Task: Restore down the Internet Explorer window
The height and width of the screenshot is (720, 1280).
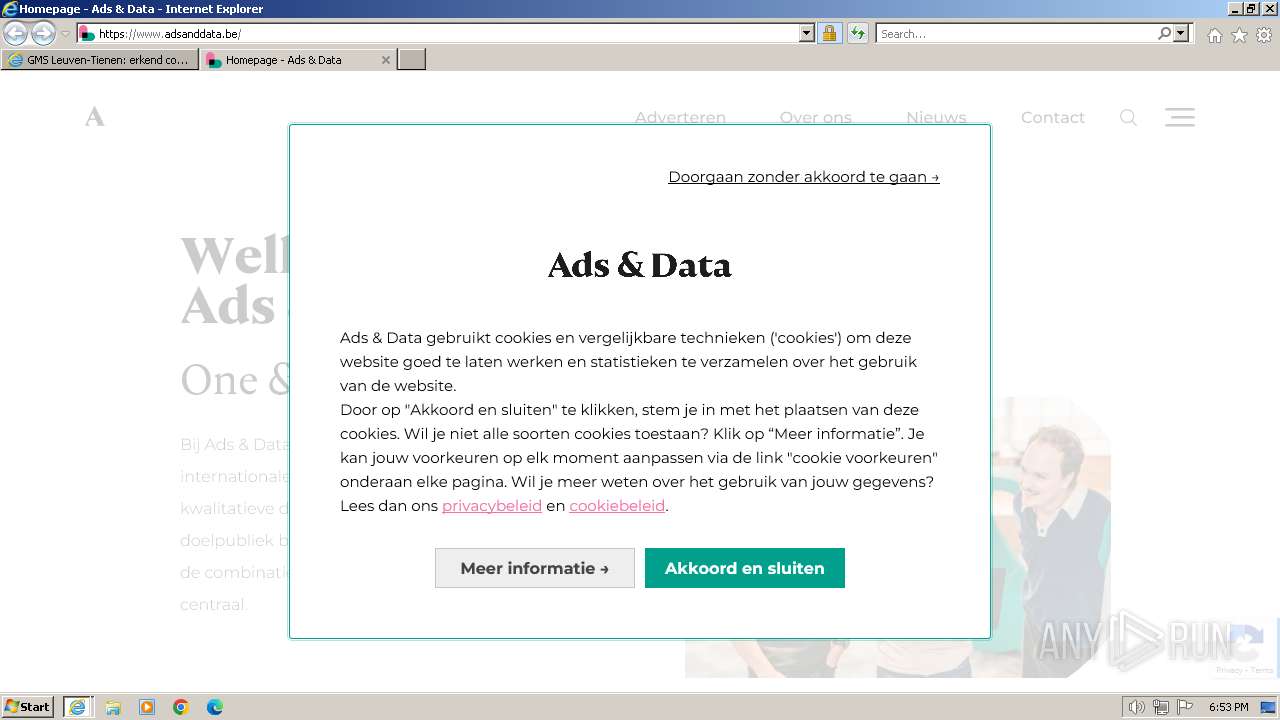Action: (x=1251, y=9)
